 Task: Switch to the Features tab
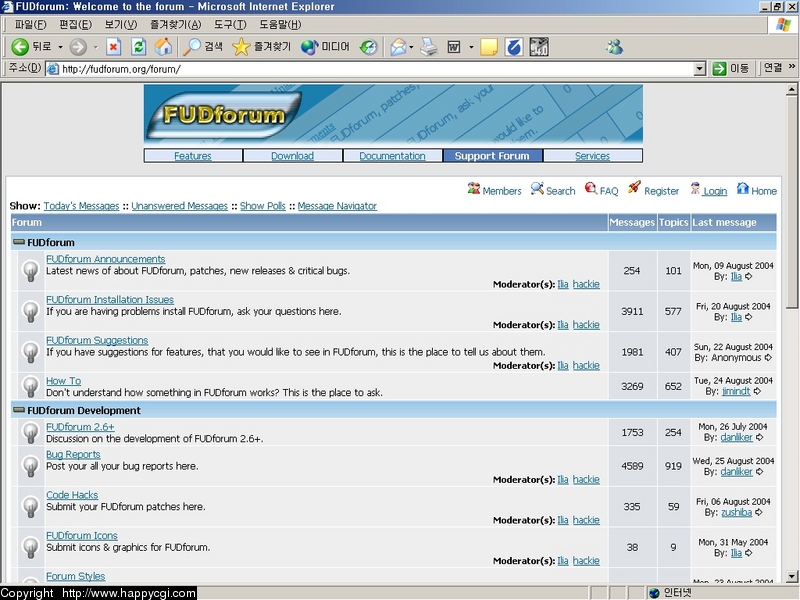tap(193, 156)
